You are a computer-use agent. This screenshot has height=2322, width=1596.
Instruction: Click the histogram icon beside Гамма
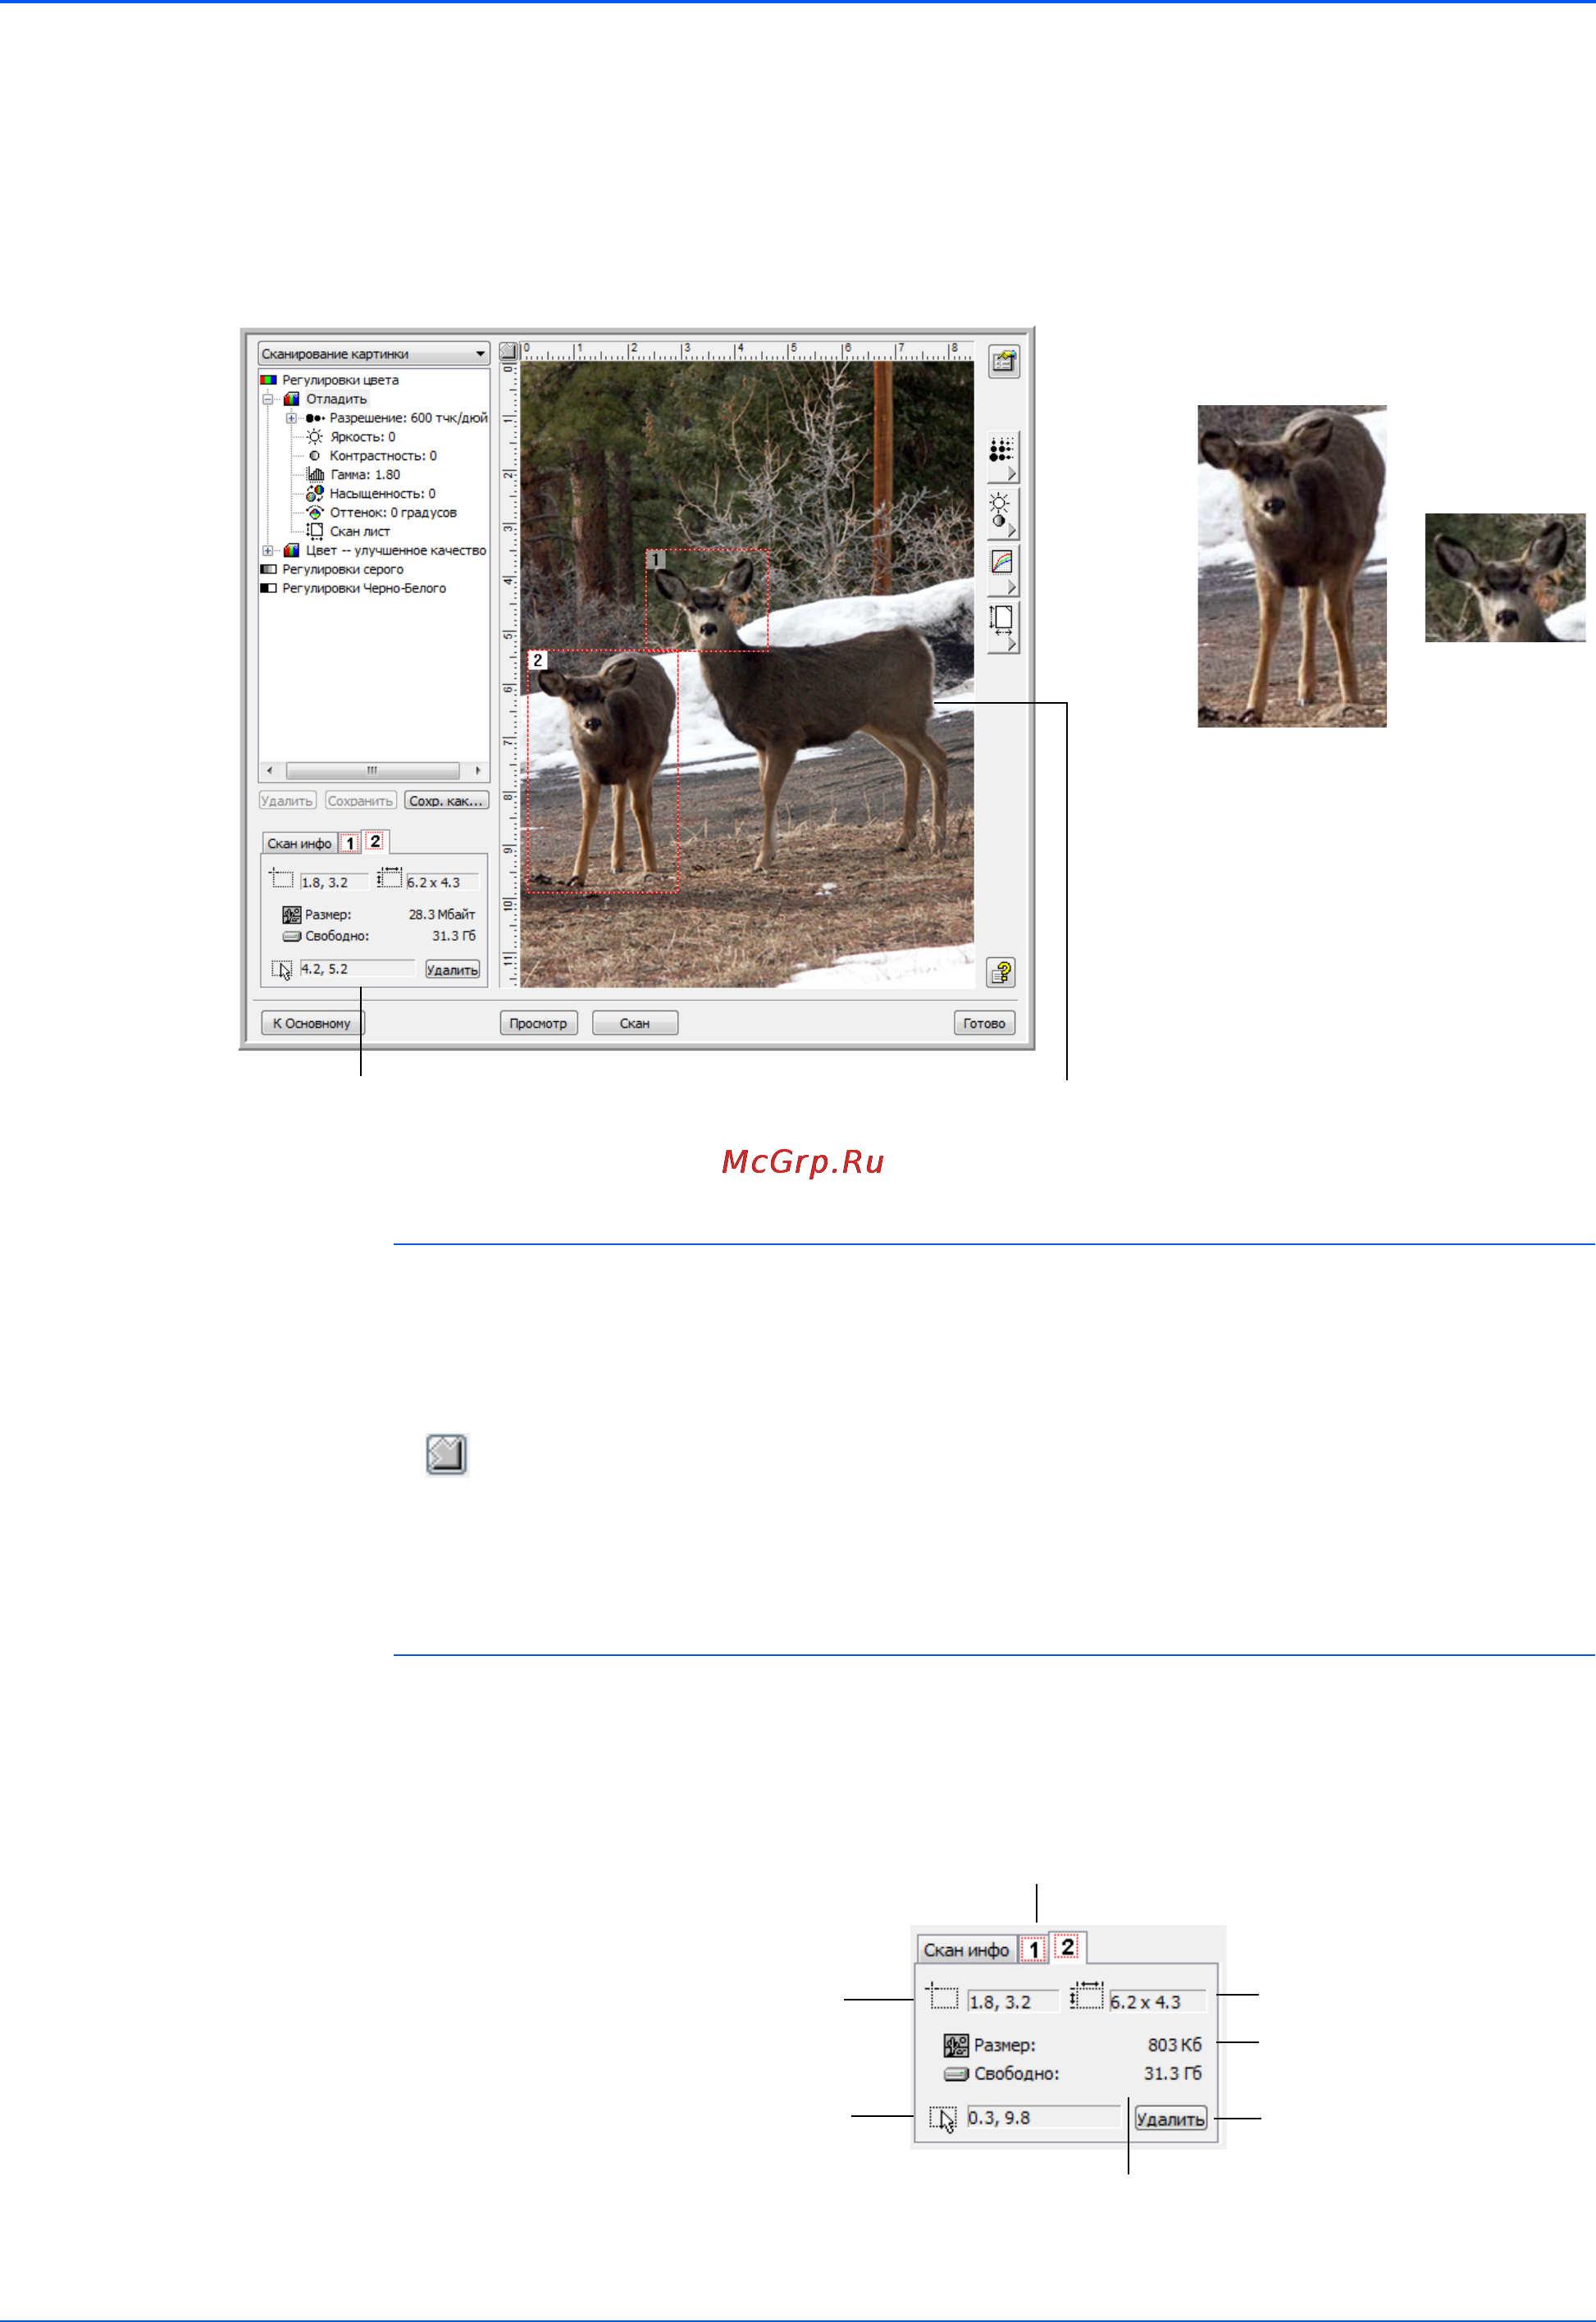(315, 475)
